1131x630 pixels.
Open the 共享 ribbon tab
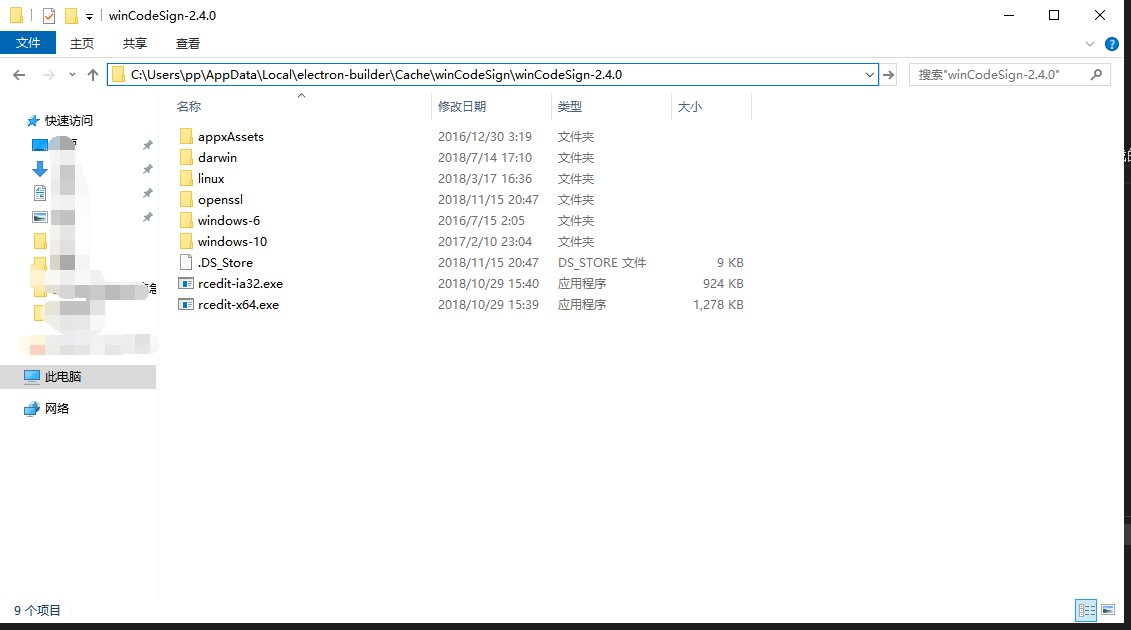click(x=135, y=43)
